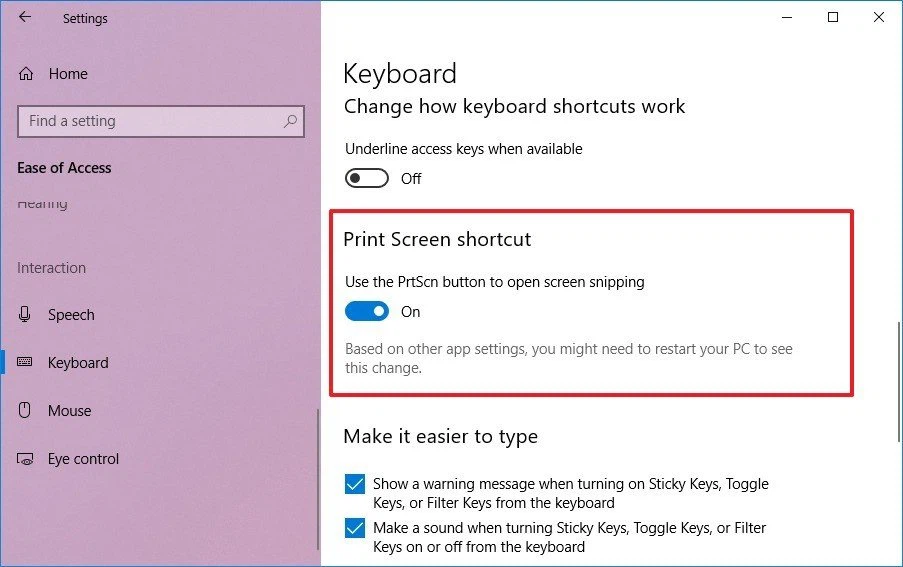Focus the Find a setting search field
This screenshot has width=903, height=567.
[150, 121]
